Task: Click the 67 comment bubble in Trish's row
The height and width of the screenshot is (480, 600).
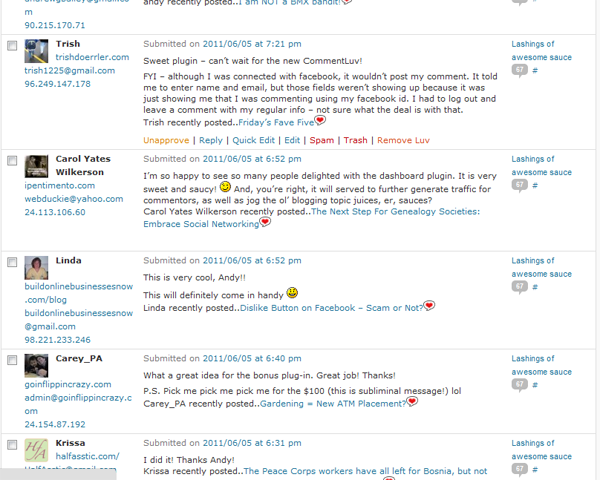Action: pos(520,70)
